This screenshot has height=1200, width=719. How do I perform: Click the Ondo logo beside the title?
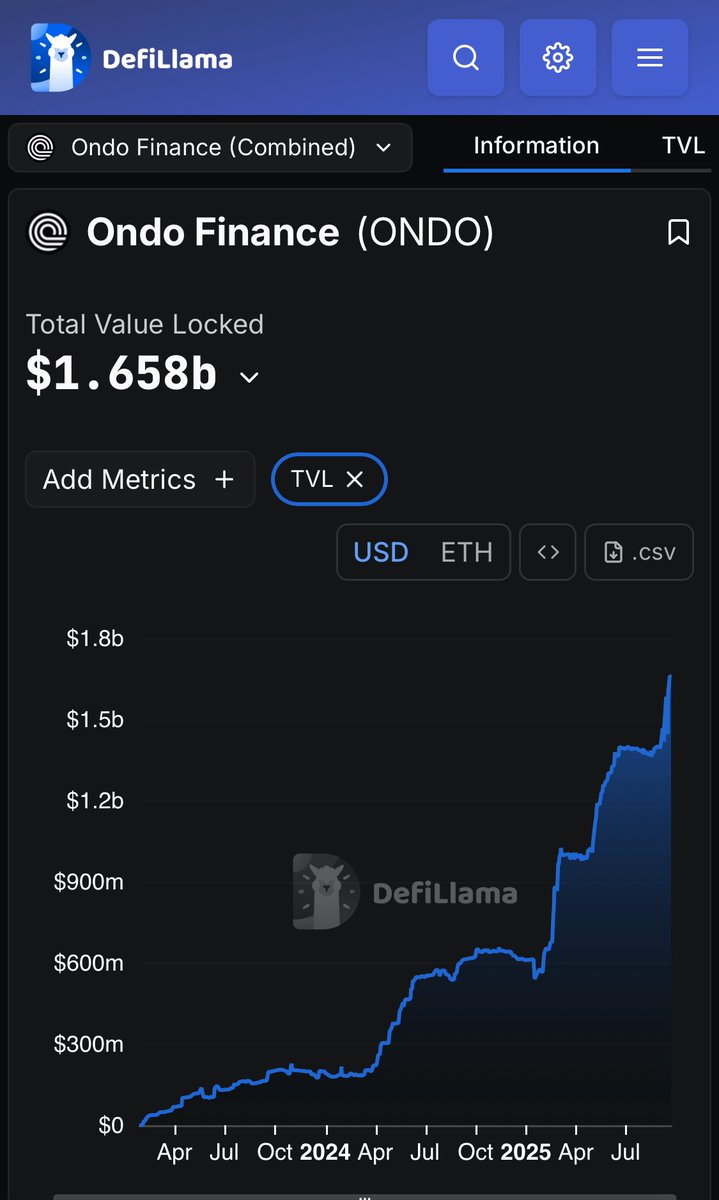point(48,233)
